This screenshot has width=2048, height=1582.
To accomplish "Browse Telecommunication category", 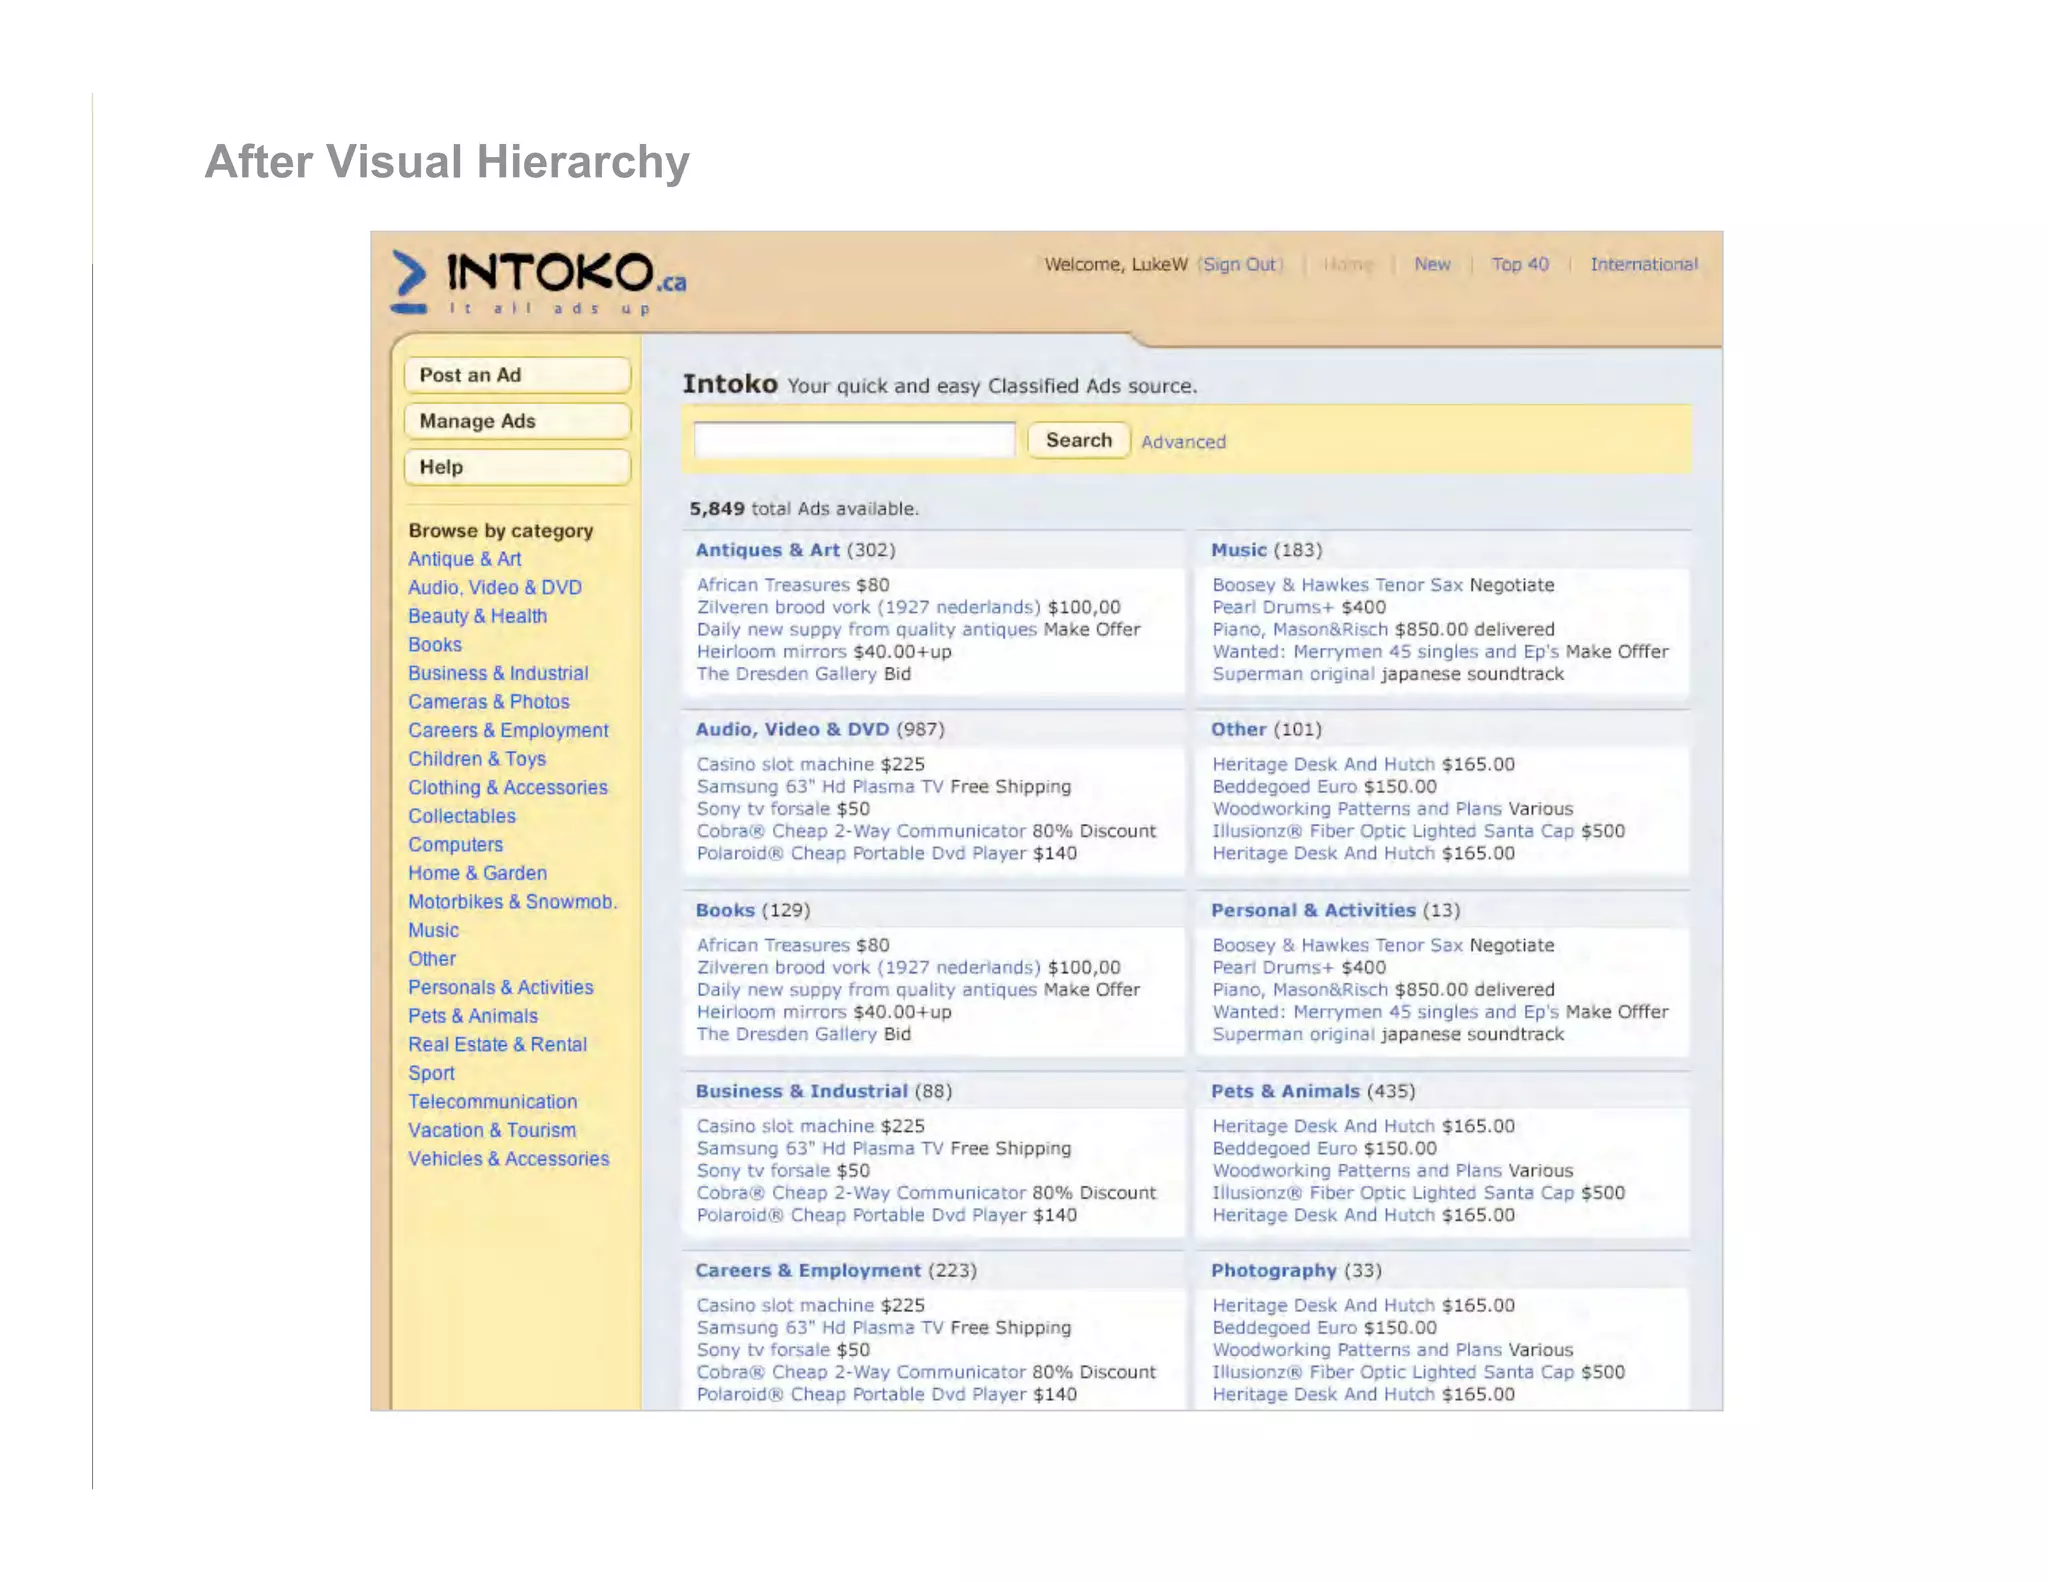I will pyautogui.click(x=492, y=1101).
